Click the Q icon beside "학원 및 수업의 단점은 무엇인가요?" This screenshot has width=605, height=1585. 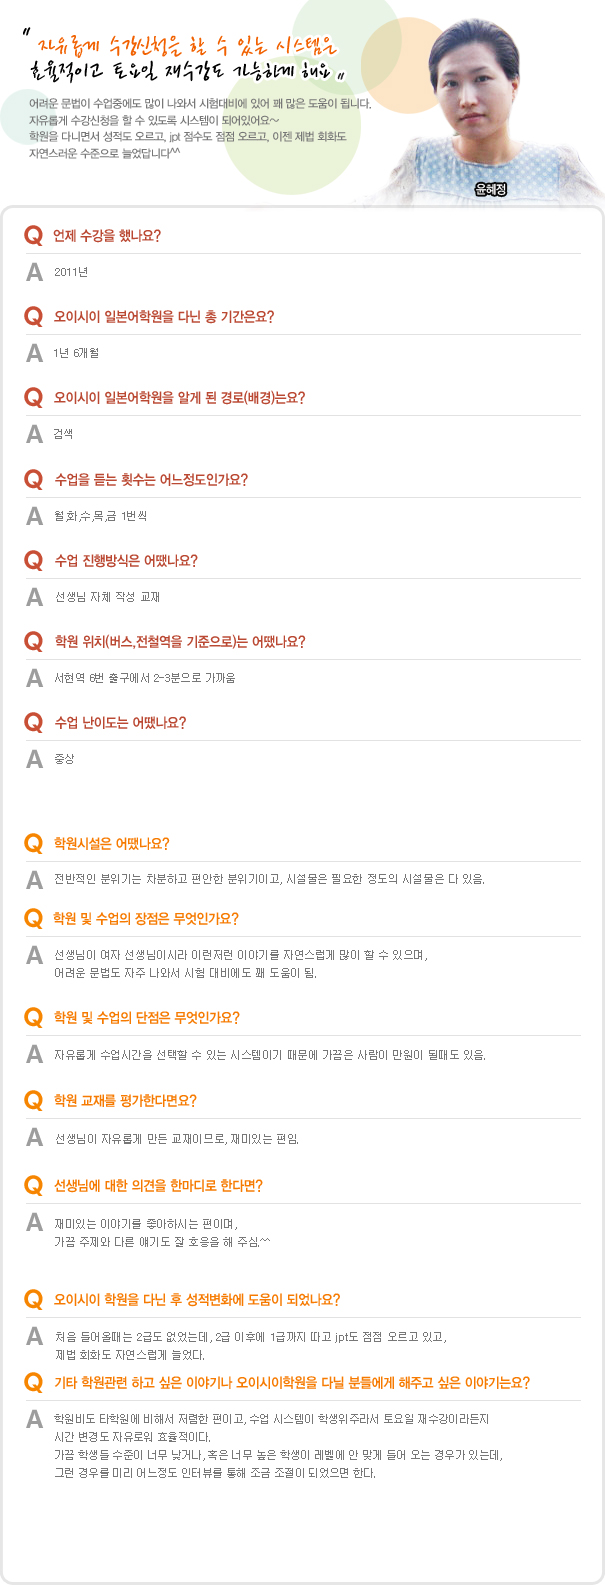[34, 1018]
